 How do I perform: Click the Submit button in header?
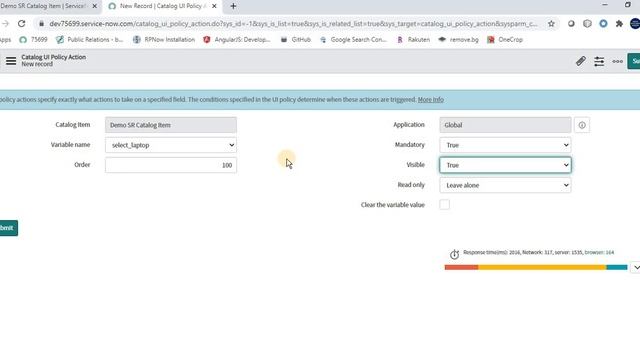pos(634,61)
